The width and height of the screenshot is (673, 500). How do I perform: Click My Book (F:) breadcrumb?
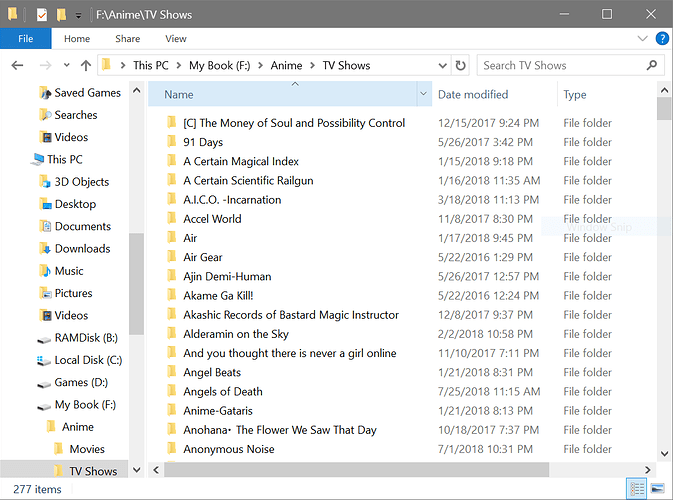pos(220,65)
